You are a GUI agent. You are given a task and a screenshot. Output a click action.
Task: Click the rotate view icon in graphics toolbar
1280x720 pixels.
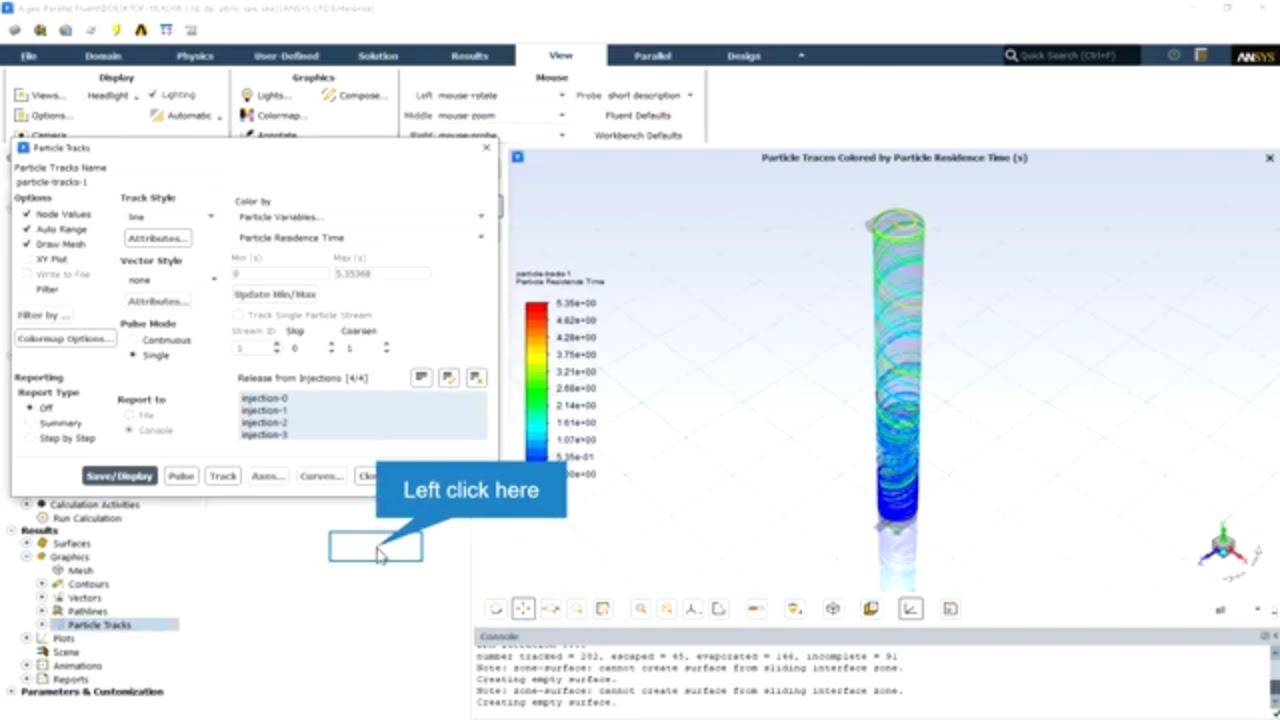click(x=495, y=608)
